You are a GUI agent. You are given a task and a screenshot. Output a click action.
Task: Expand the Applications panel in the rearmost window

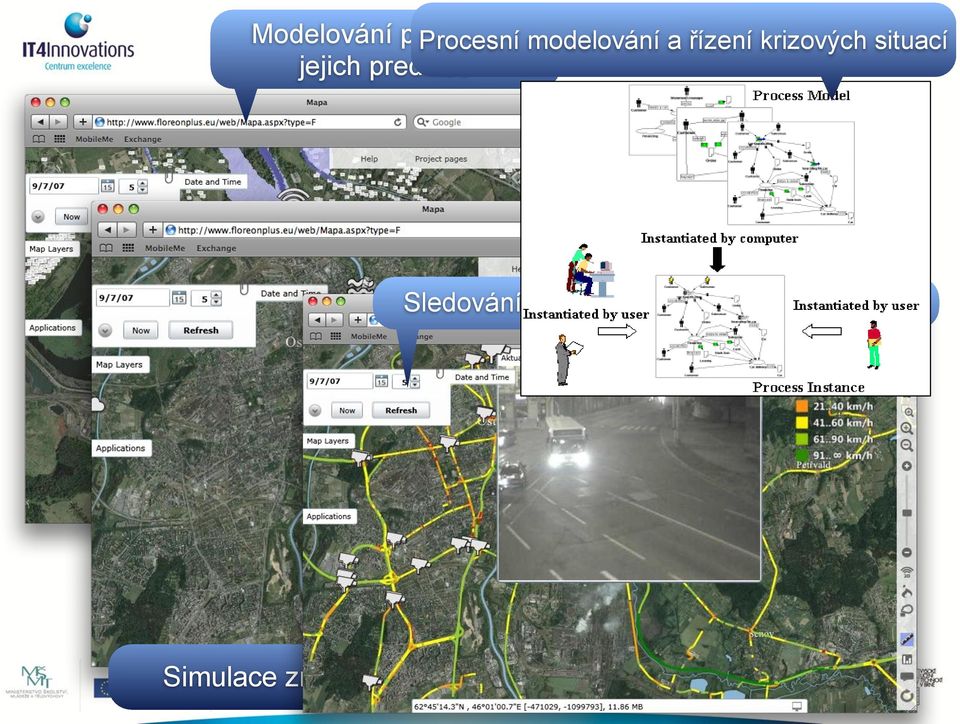[52, 327]
